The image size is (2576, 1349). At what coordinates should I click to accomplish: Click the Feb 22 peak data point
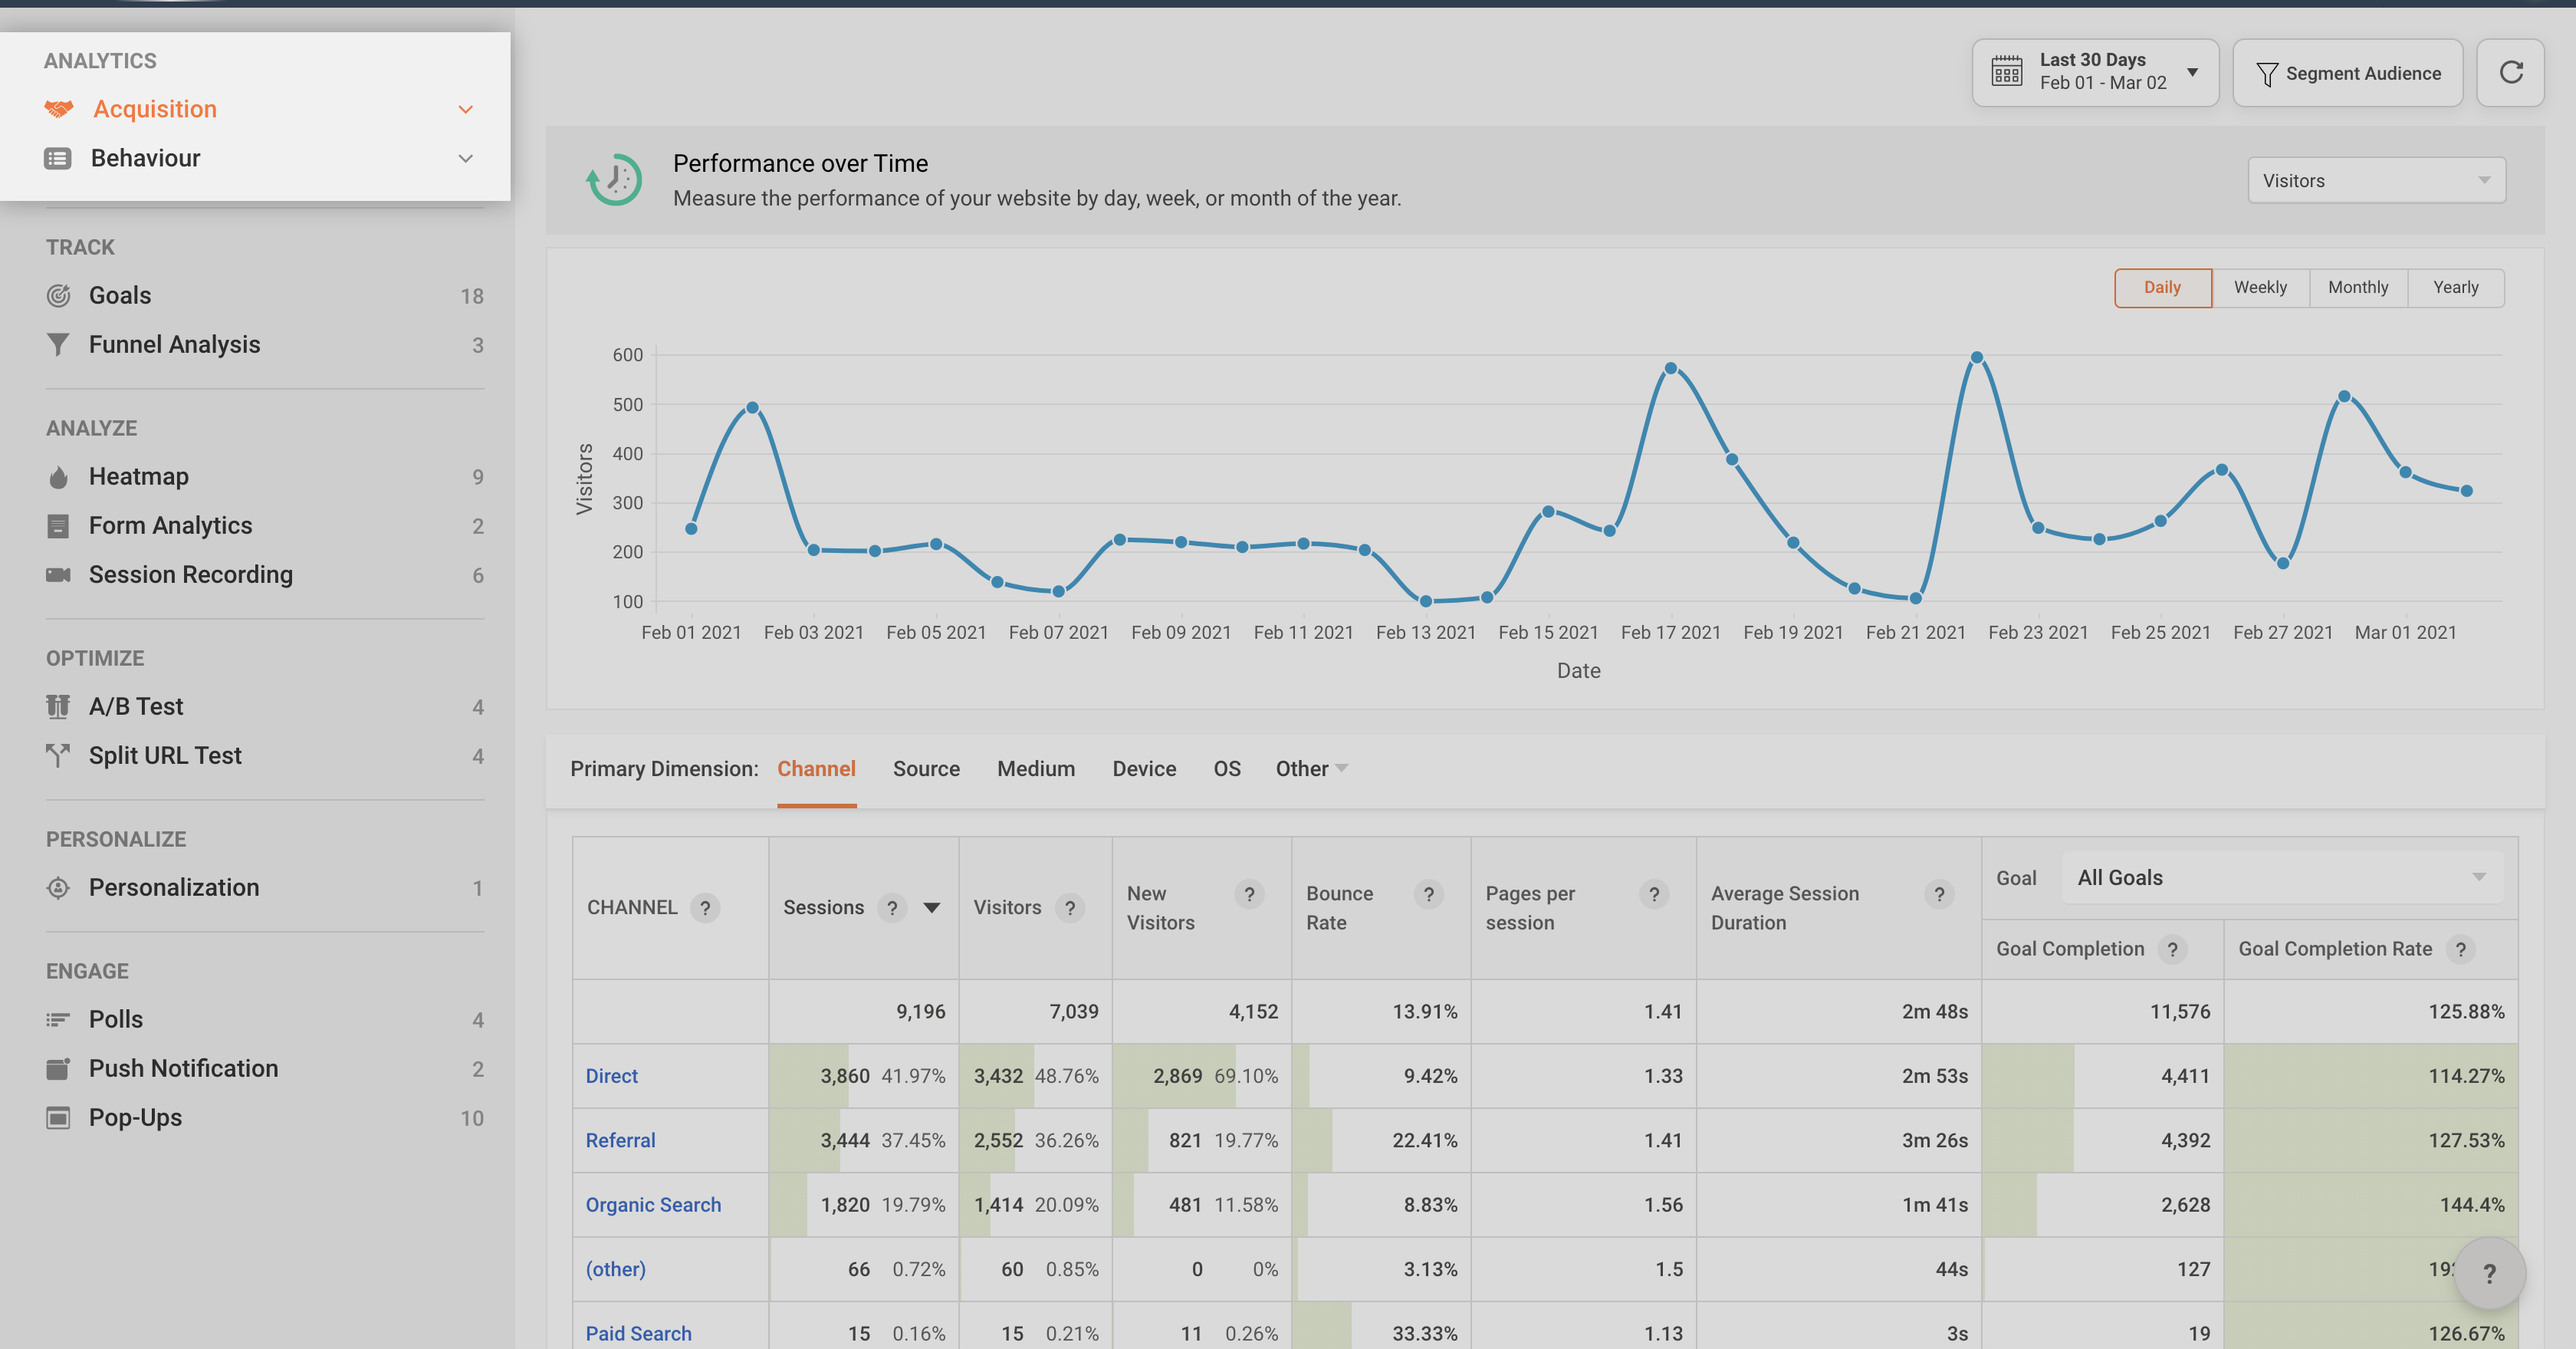1976,358
